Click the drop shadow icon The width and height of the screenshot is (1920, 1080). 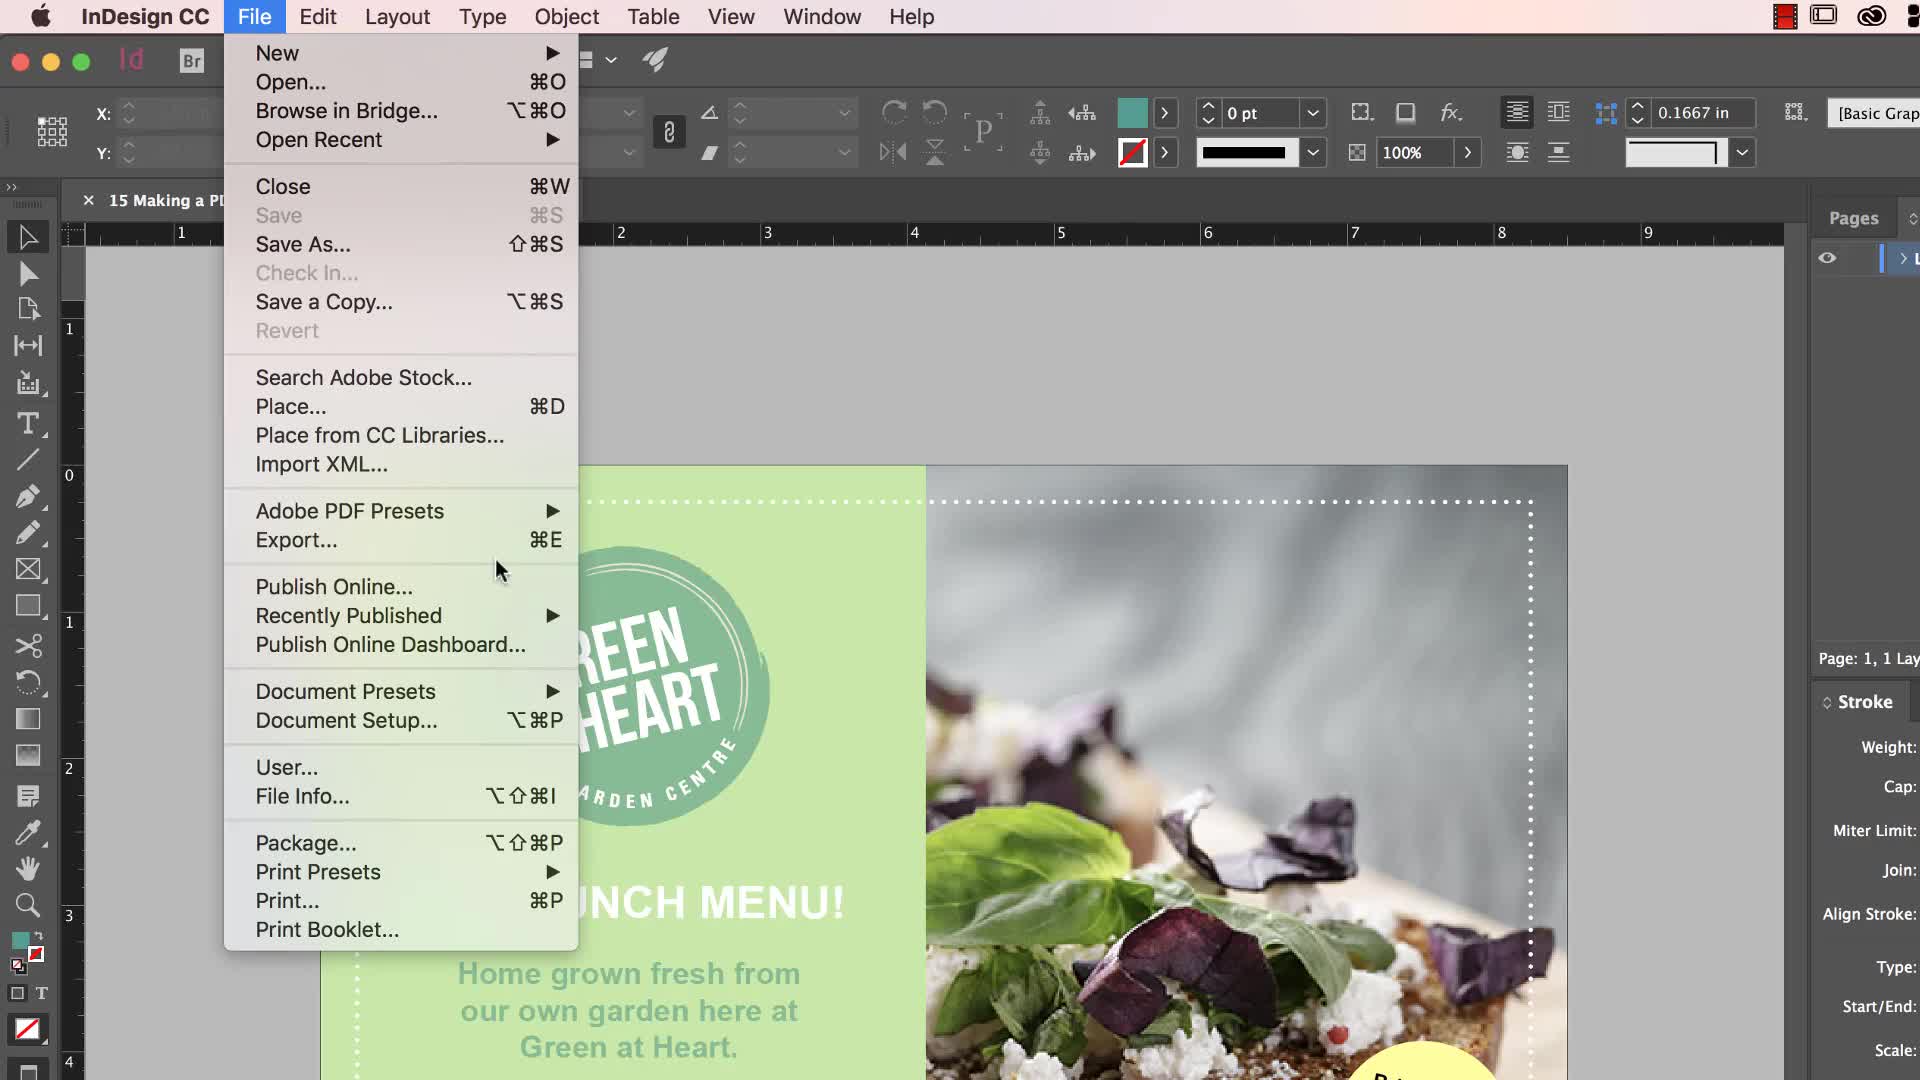pyautogui.click(x=1405, y=113)
